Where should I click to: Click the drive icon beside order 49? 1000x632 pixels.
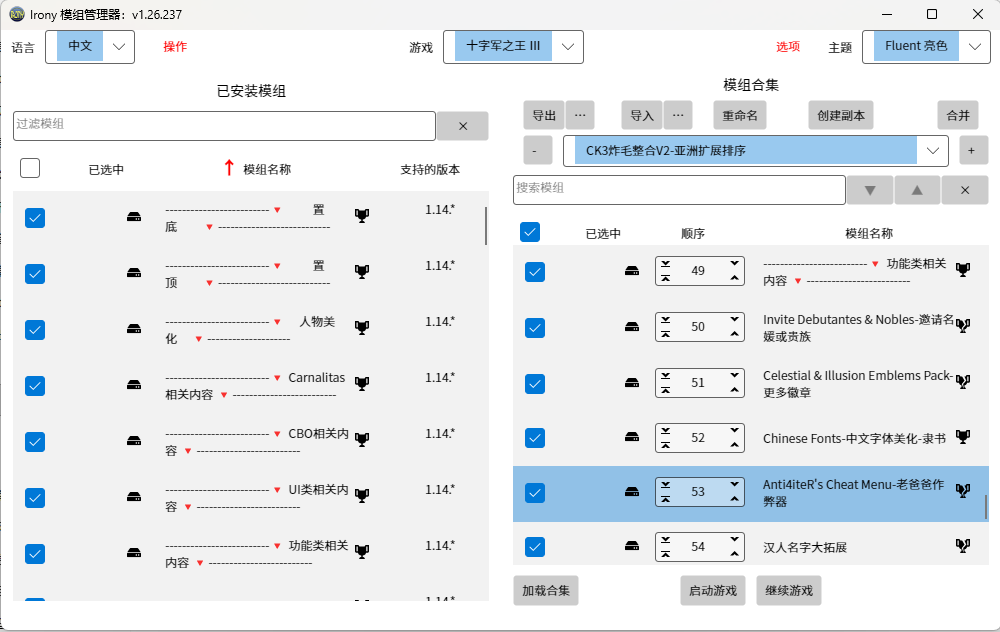coord(632,271)
